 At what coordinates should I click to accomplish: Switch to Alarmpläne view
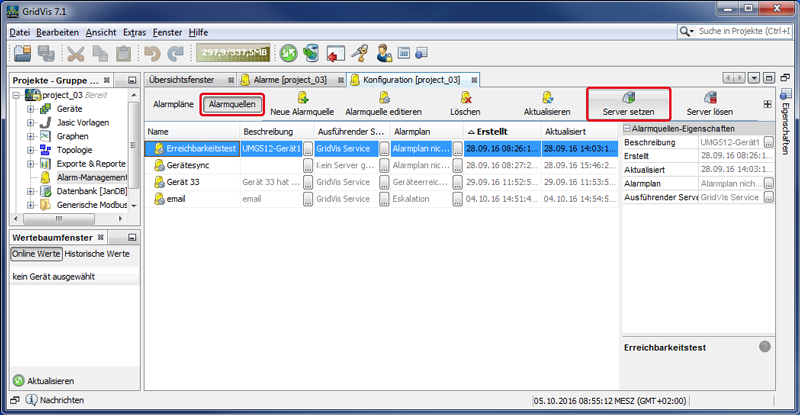coord(173,104)
